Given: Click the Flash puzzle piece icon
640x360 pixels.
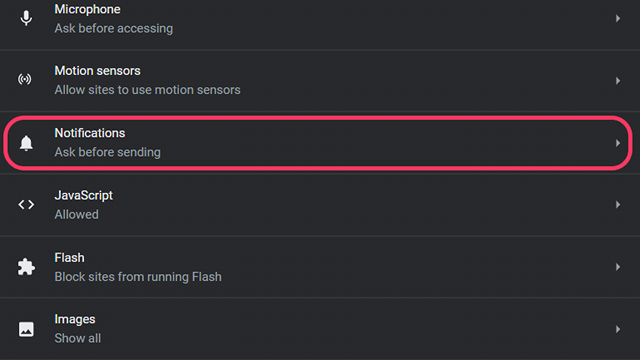Looking at the screenshot, I should coord(26,267).
